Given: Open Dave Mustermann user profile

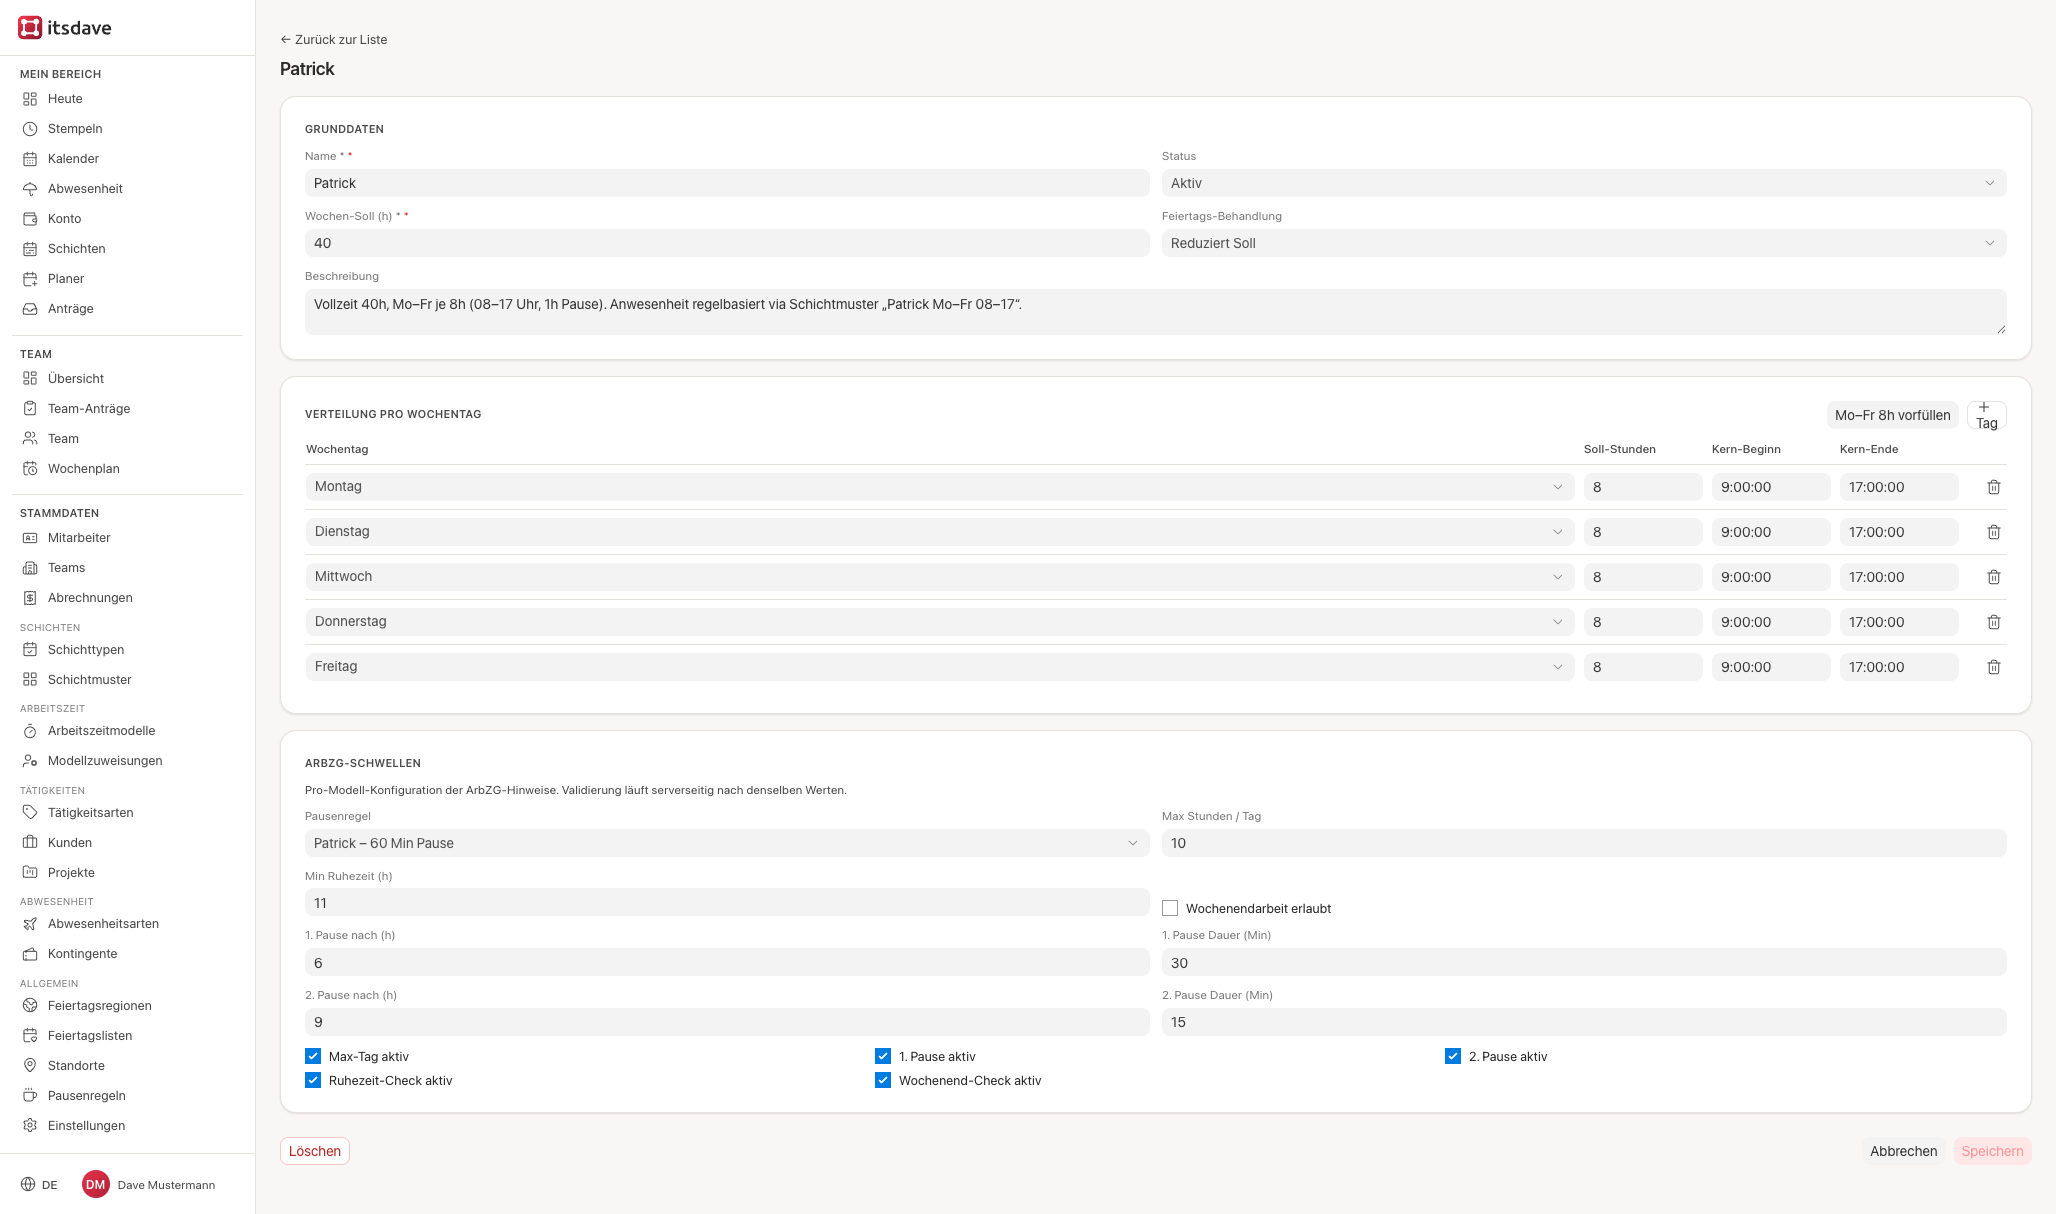Looking at the screenshot, I should pyautogui.click(x=149, y=1185).
